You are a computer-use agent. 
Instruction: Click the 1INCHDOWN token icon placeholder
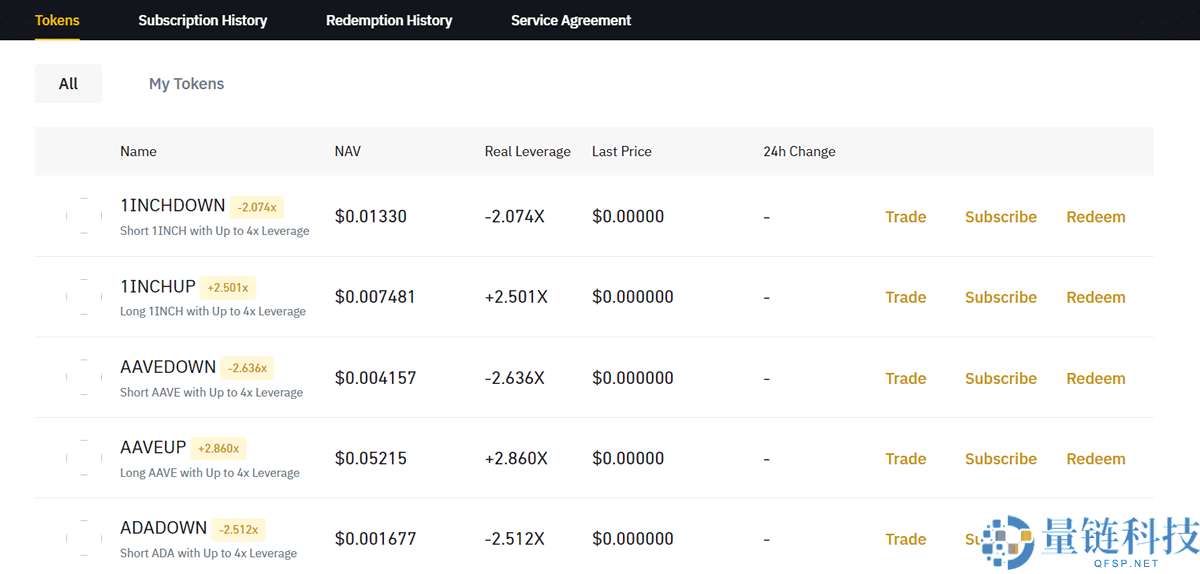pyautogui.click(x=84, y=216)
